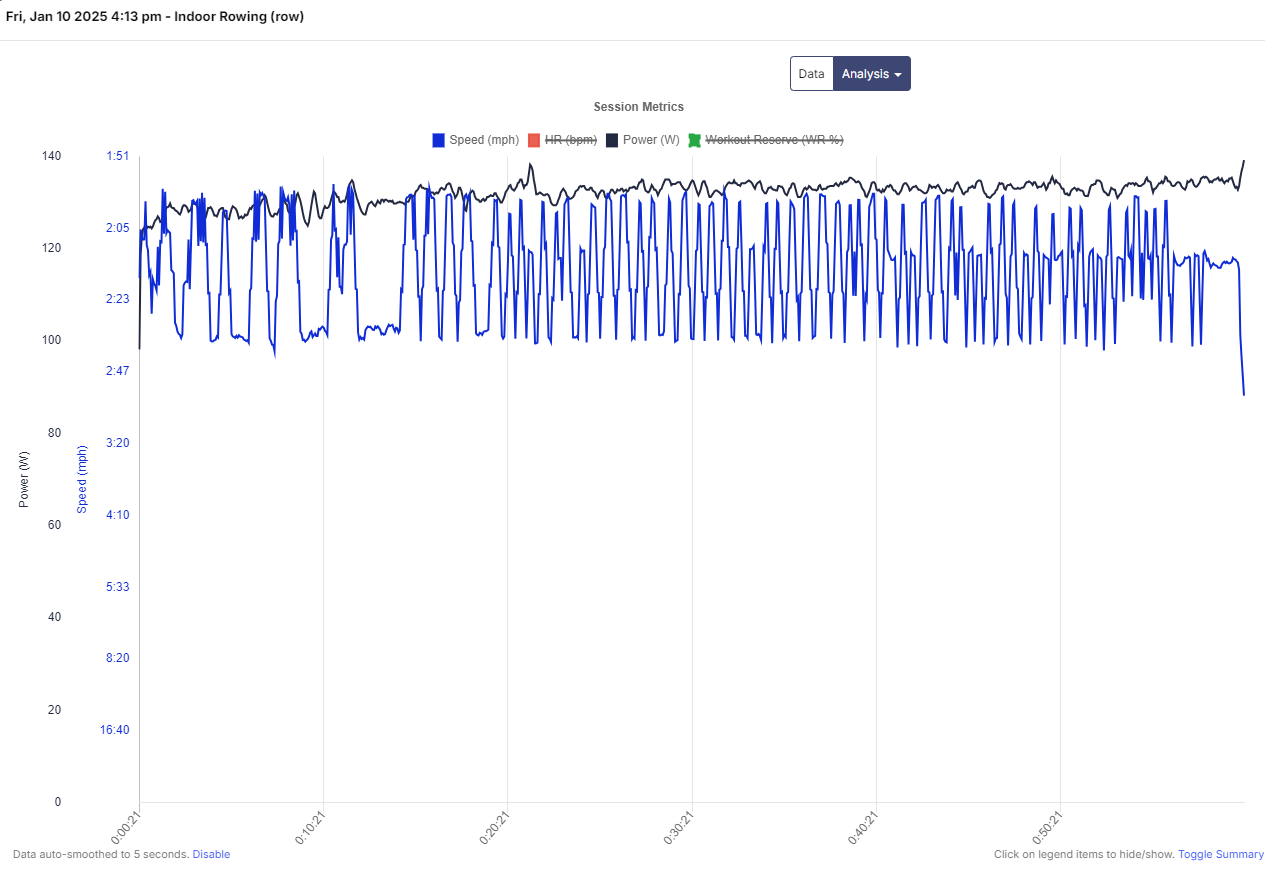Click the 20 power axis value
The image size is (1265, 881).
pyautogui.click(x=54, y=710)
